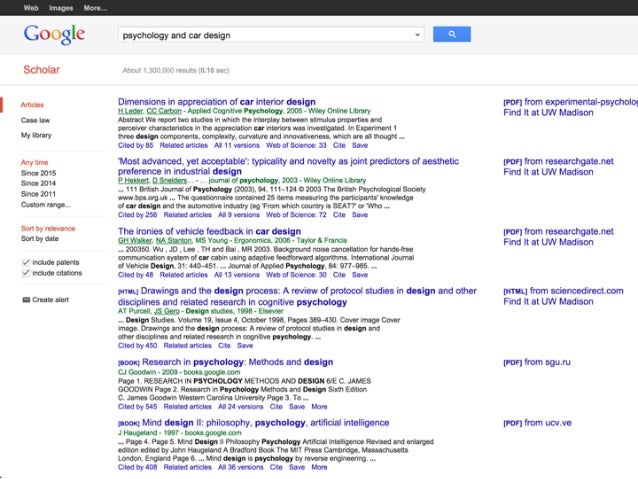Screen dimensions: 638x479
Task: Open author GH Walker's profile link
Action: [135, 241]
